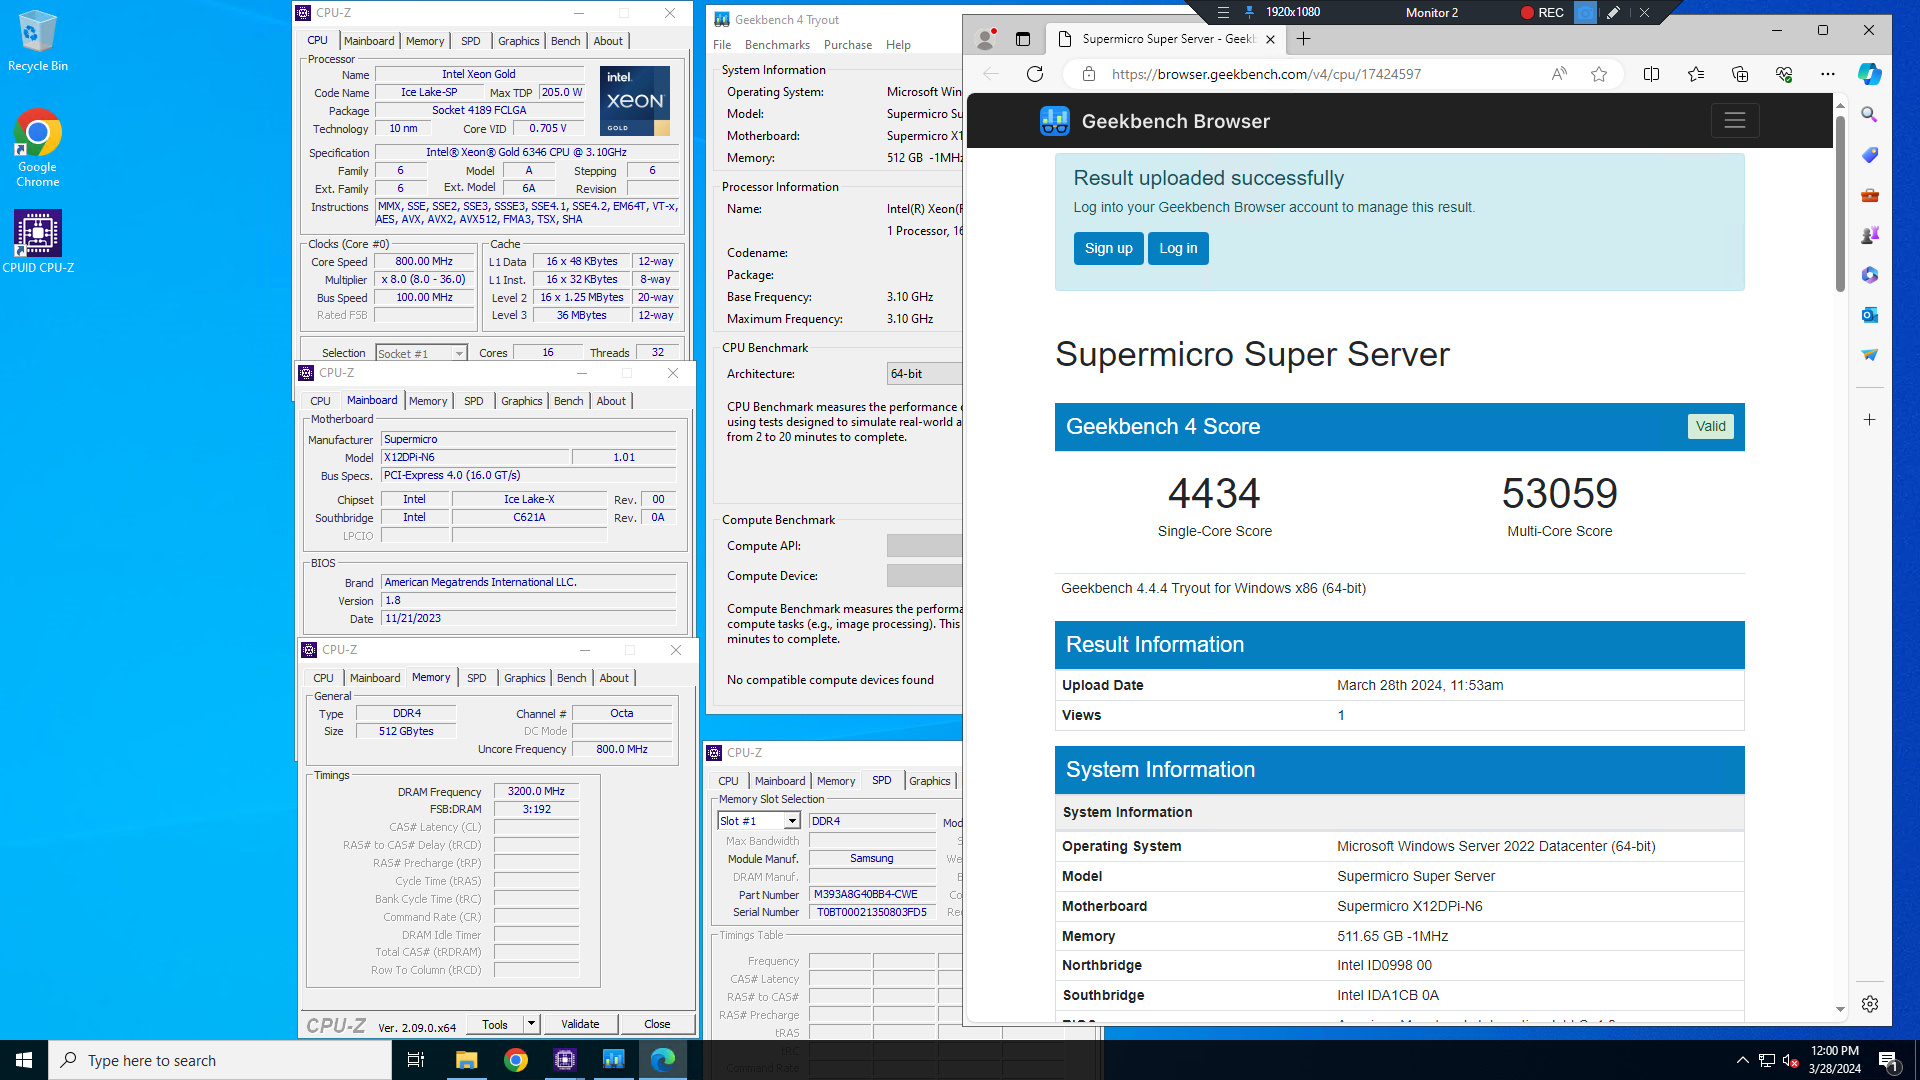The image size is (1920, 1080).
Task: Click the Log in button
Action: point(1178,249)
